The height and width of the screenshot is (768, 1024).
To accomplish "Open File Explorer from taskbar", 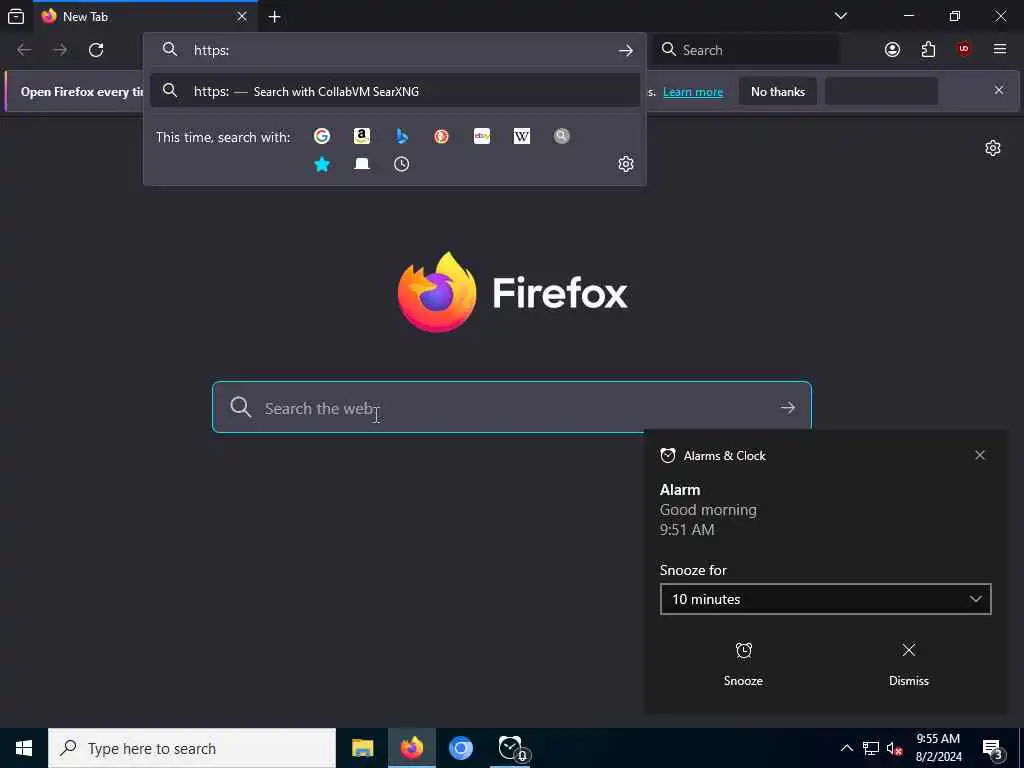I will (362, 748).
